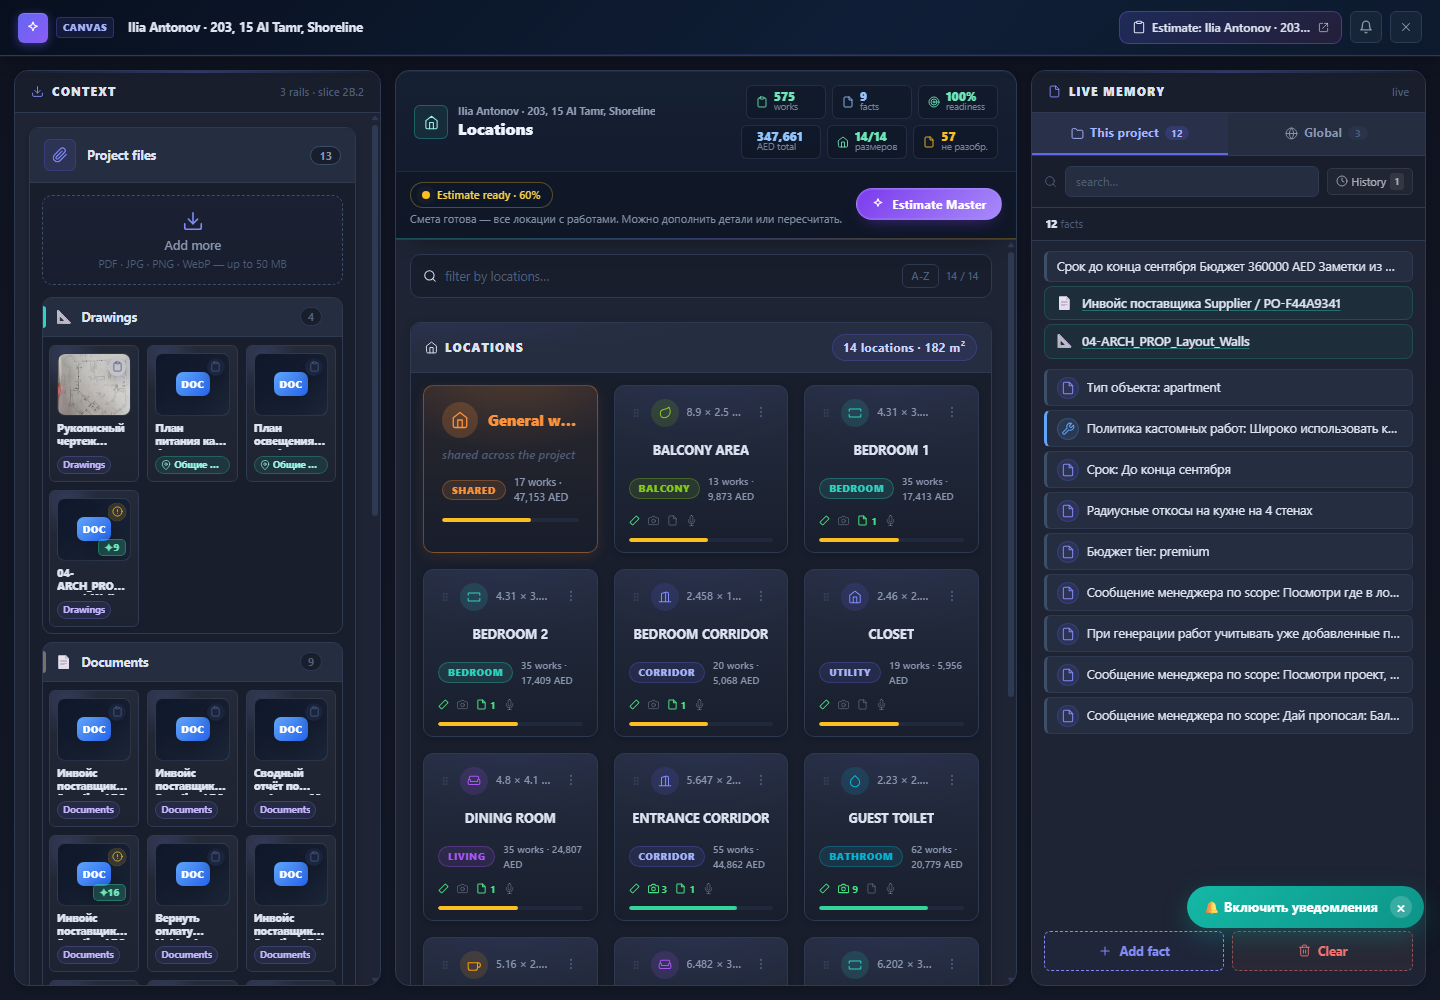Screen dimensions: 1440x1000
Task: Click clipboard icon on План питания thumbnail
Action: coord(215,367)
